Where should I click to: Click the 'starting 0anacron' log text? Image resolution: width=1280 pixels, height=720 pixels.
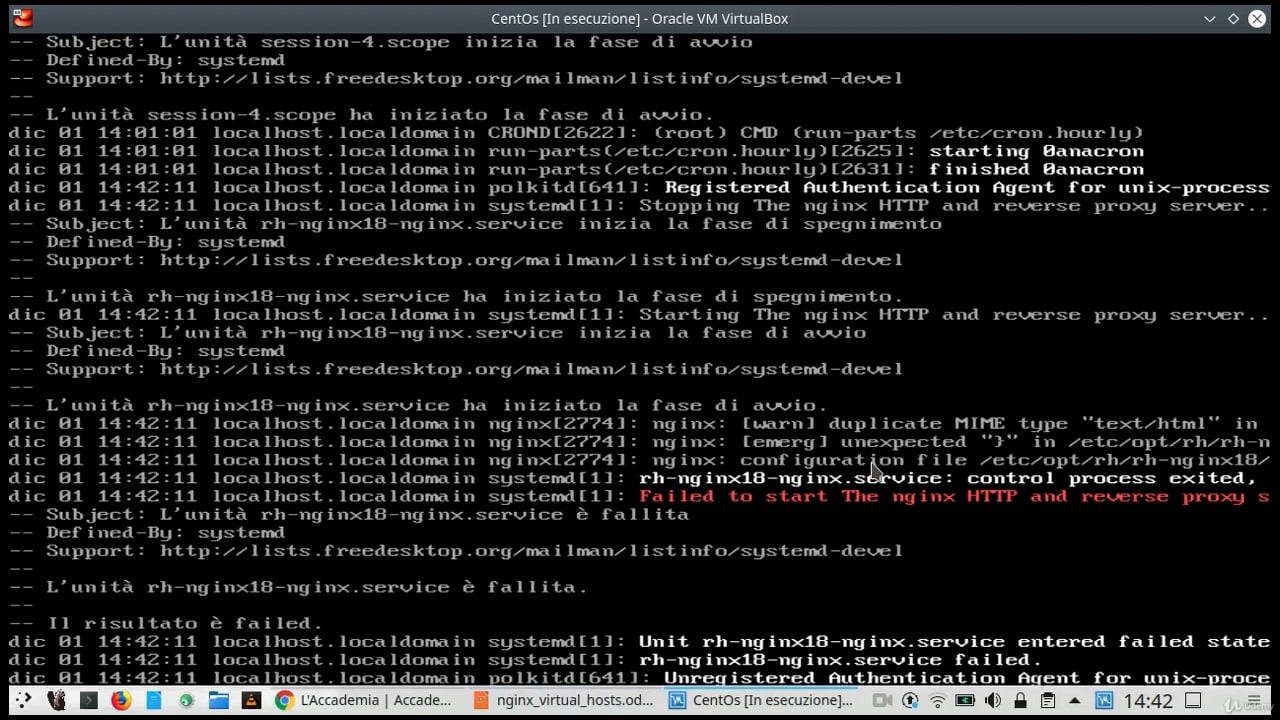tap(1036, 151)
